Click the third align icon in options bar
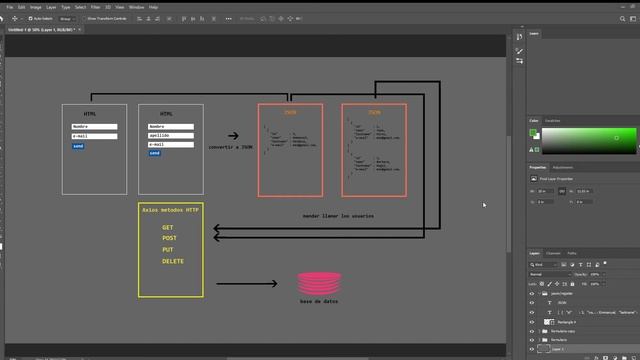Image resolution: width=640 pixels, height=360 pixels. 158,19
